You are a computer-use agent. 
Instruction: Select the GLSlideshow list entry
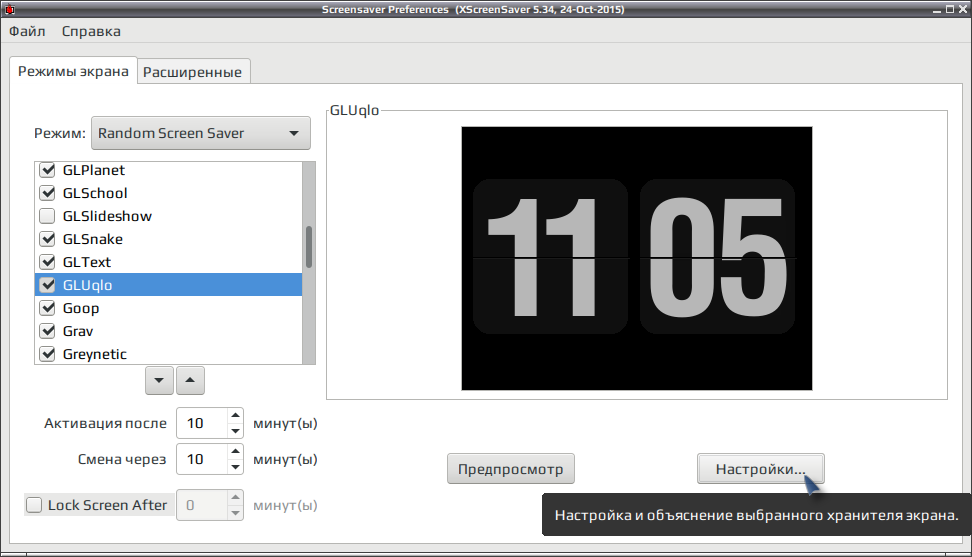pos(168,216)
